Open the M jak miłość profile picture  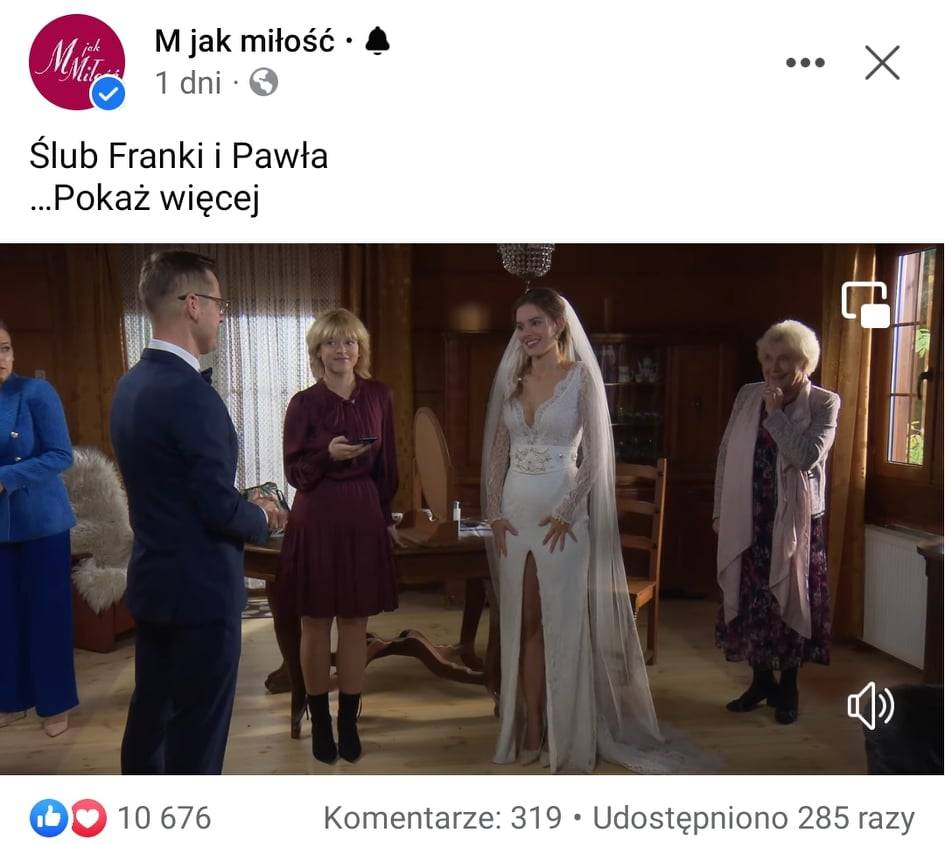pyautogui.click(x=77, y=61)
